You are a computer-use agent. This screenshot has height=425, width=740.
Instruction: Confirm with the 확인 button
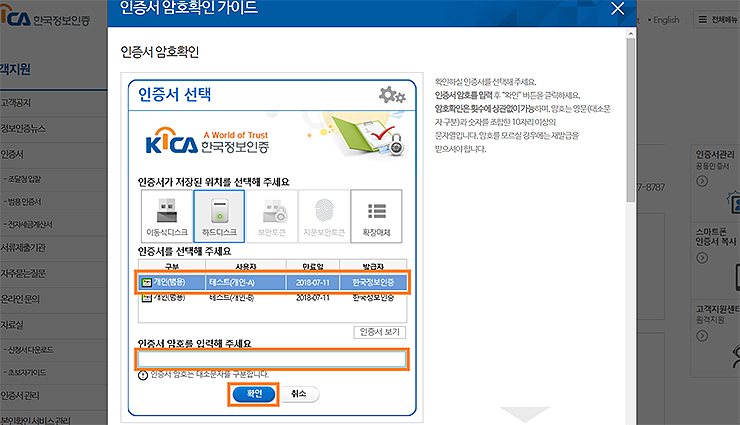pyautogui.click(x=254, y=394)
